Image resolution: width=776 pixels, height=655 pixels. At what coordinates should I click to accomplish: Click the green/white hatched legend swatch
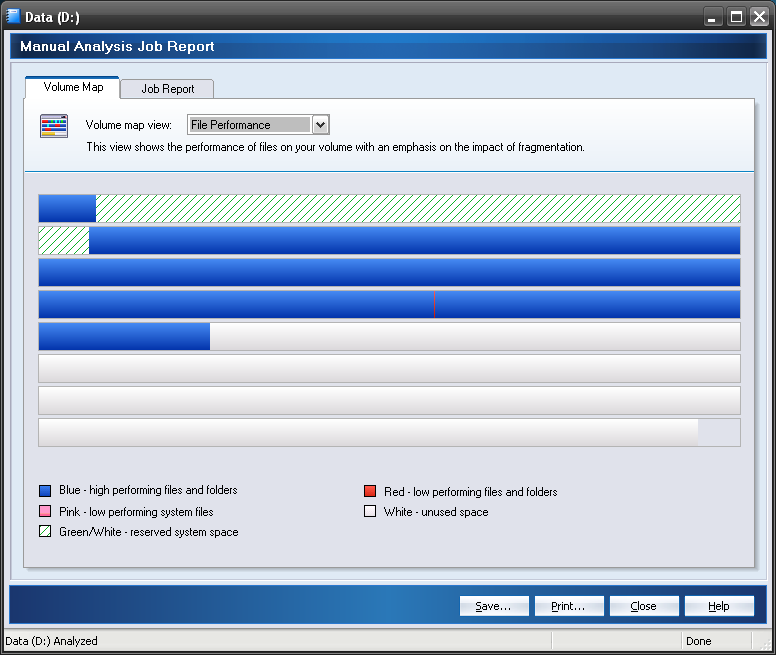click(45, 531)
